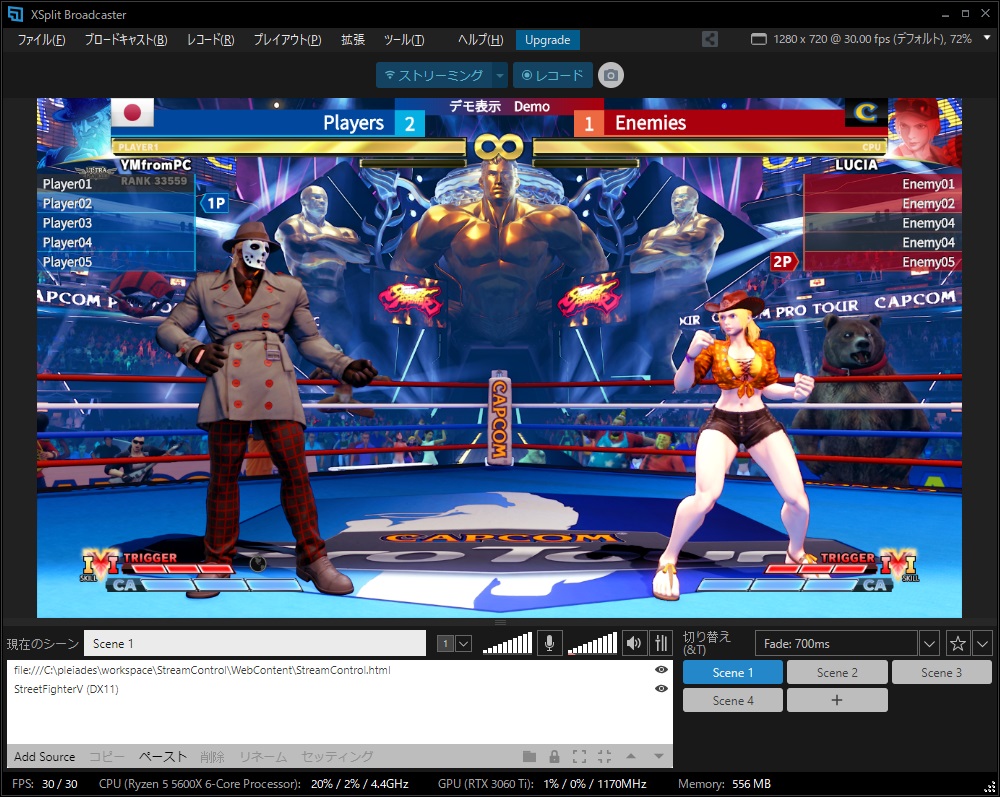The height and width of the screenshot is (797, 1000).
Task: Open the レコード(R) menu
Action: click(210, 40)
